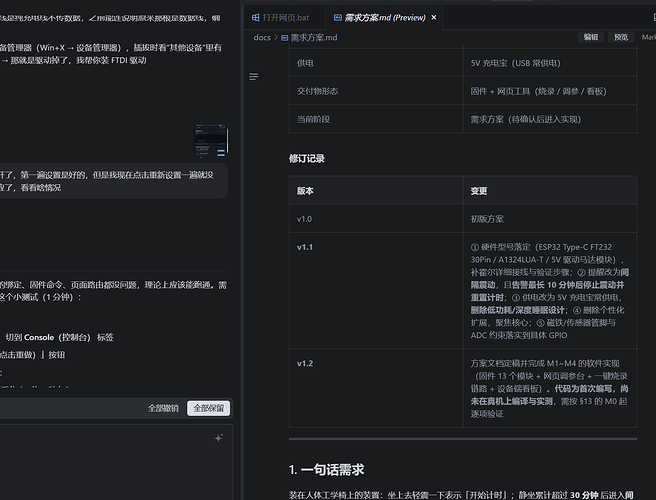Click the Windows icon on 打开网页.bat tab
Viewport: 656px width, 500px height.
click(255, 18)
